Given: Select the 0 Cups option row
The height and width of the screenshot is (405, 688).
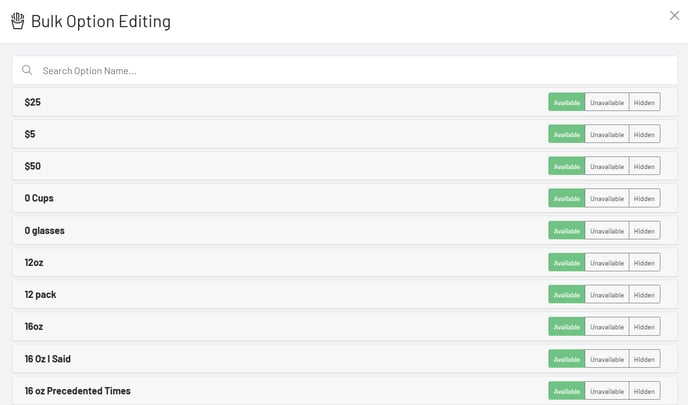Looking at the screenshot, I should click(280, 198).
